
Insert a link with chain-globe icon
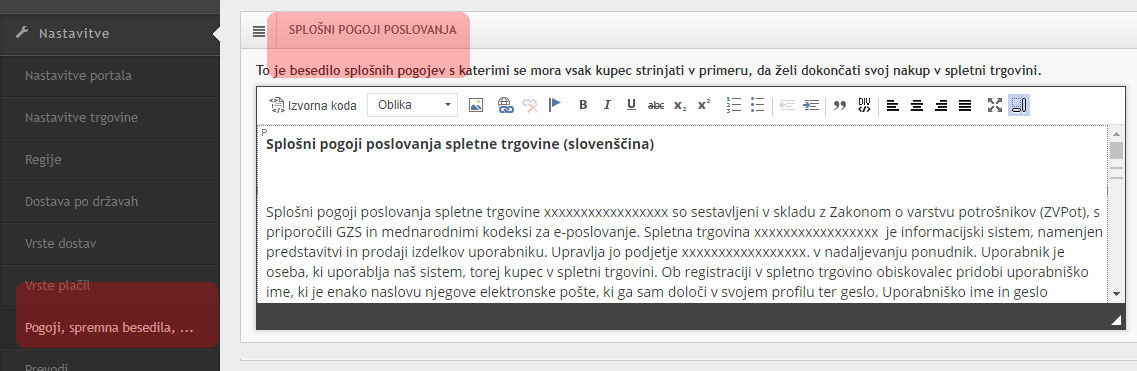tap(505, 105)
